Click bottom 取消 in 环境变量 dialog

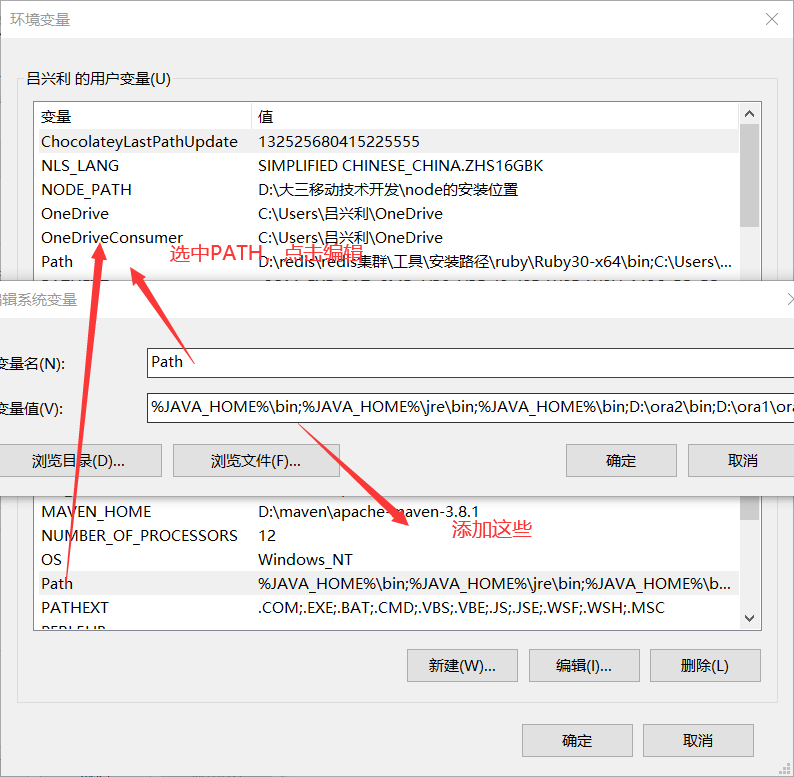(698, 741)
